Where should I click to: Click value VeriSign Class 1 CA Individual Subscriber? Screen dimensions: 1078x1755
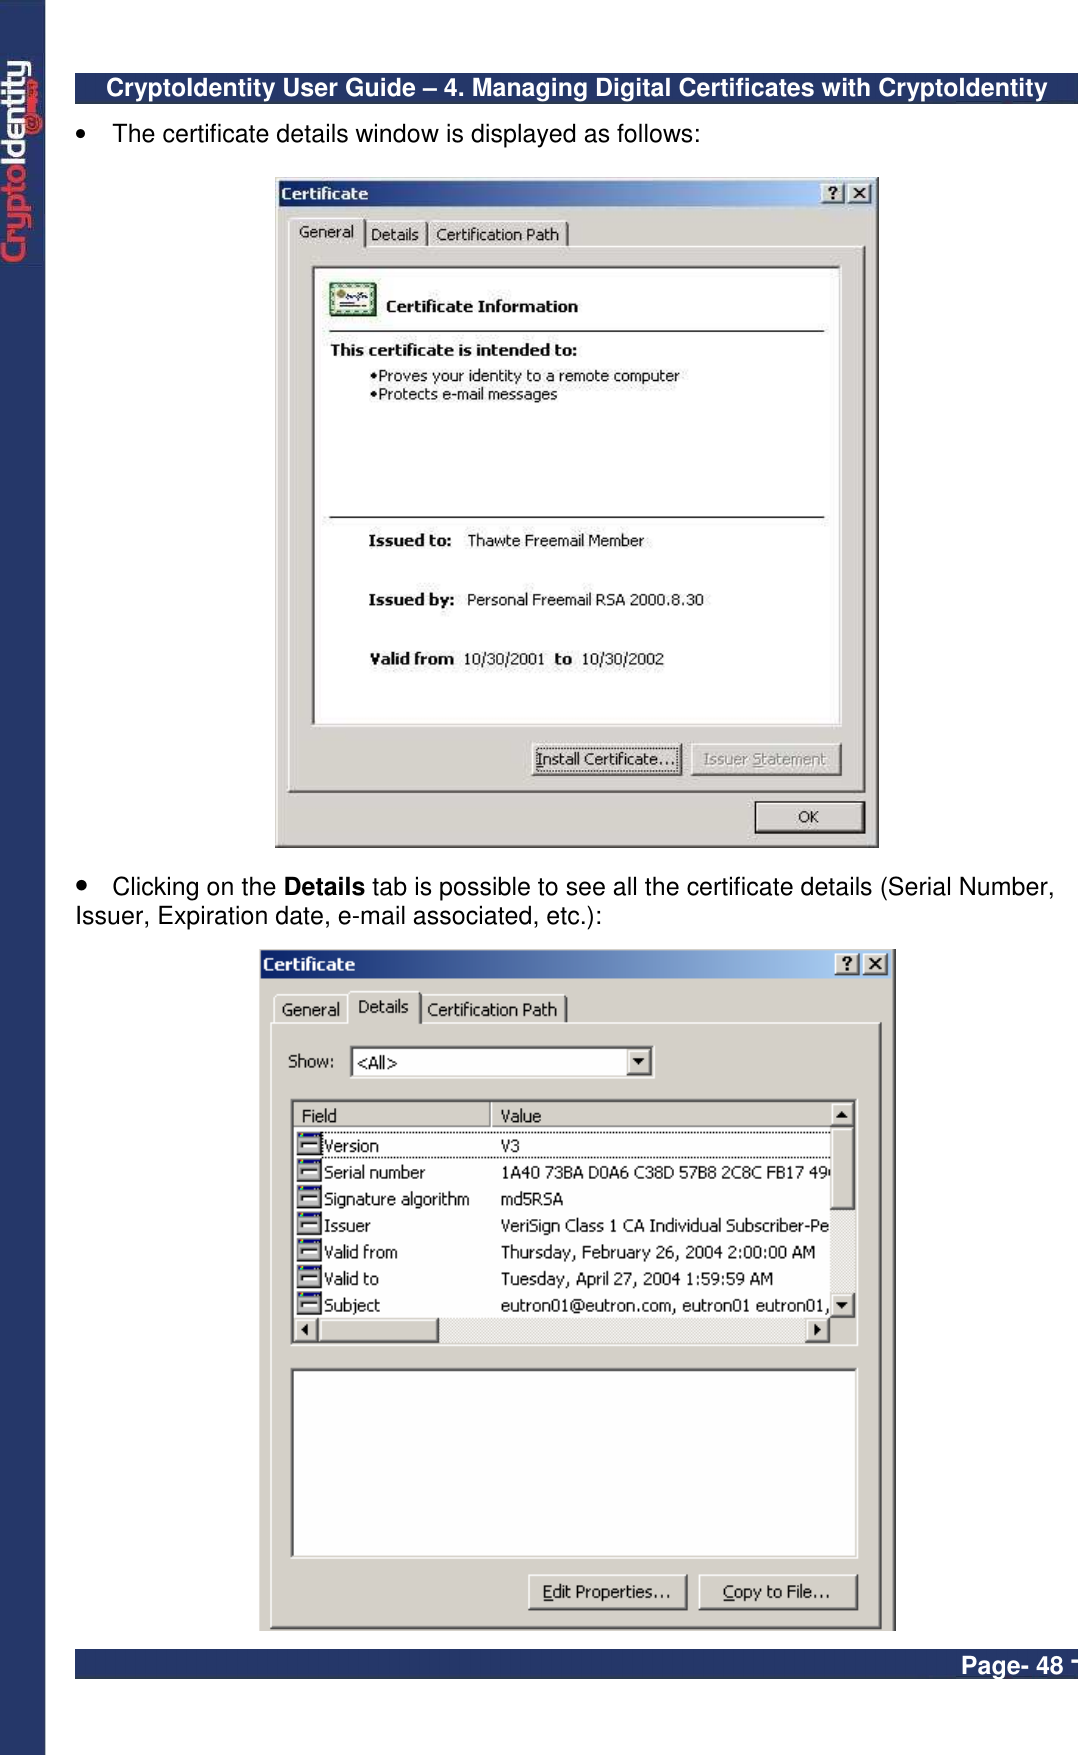pos(665,1225)
